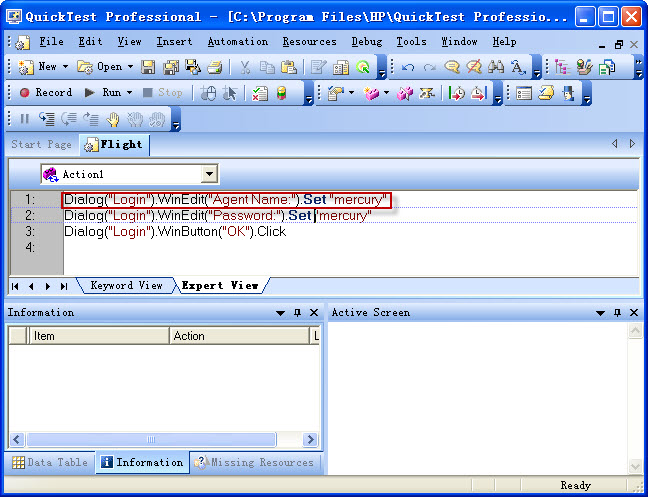Image resolution: width=648 pixels, height=497 pixels.
Task: Click the Paste clipboard icon
Action: tap(289, 67)
